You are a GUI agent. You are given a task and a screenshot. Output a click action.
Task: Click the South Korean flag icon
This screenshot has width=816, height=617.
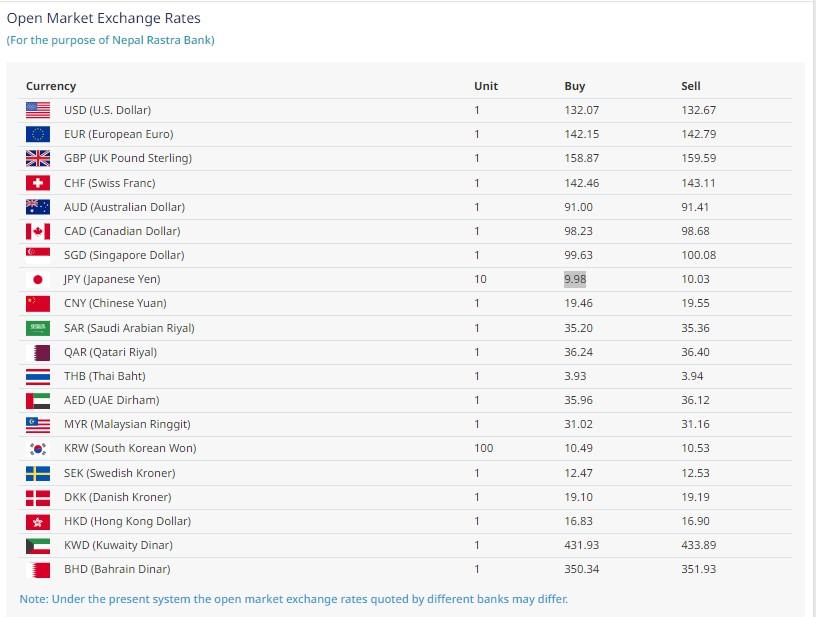click(x=38, y=448)
